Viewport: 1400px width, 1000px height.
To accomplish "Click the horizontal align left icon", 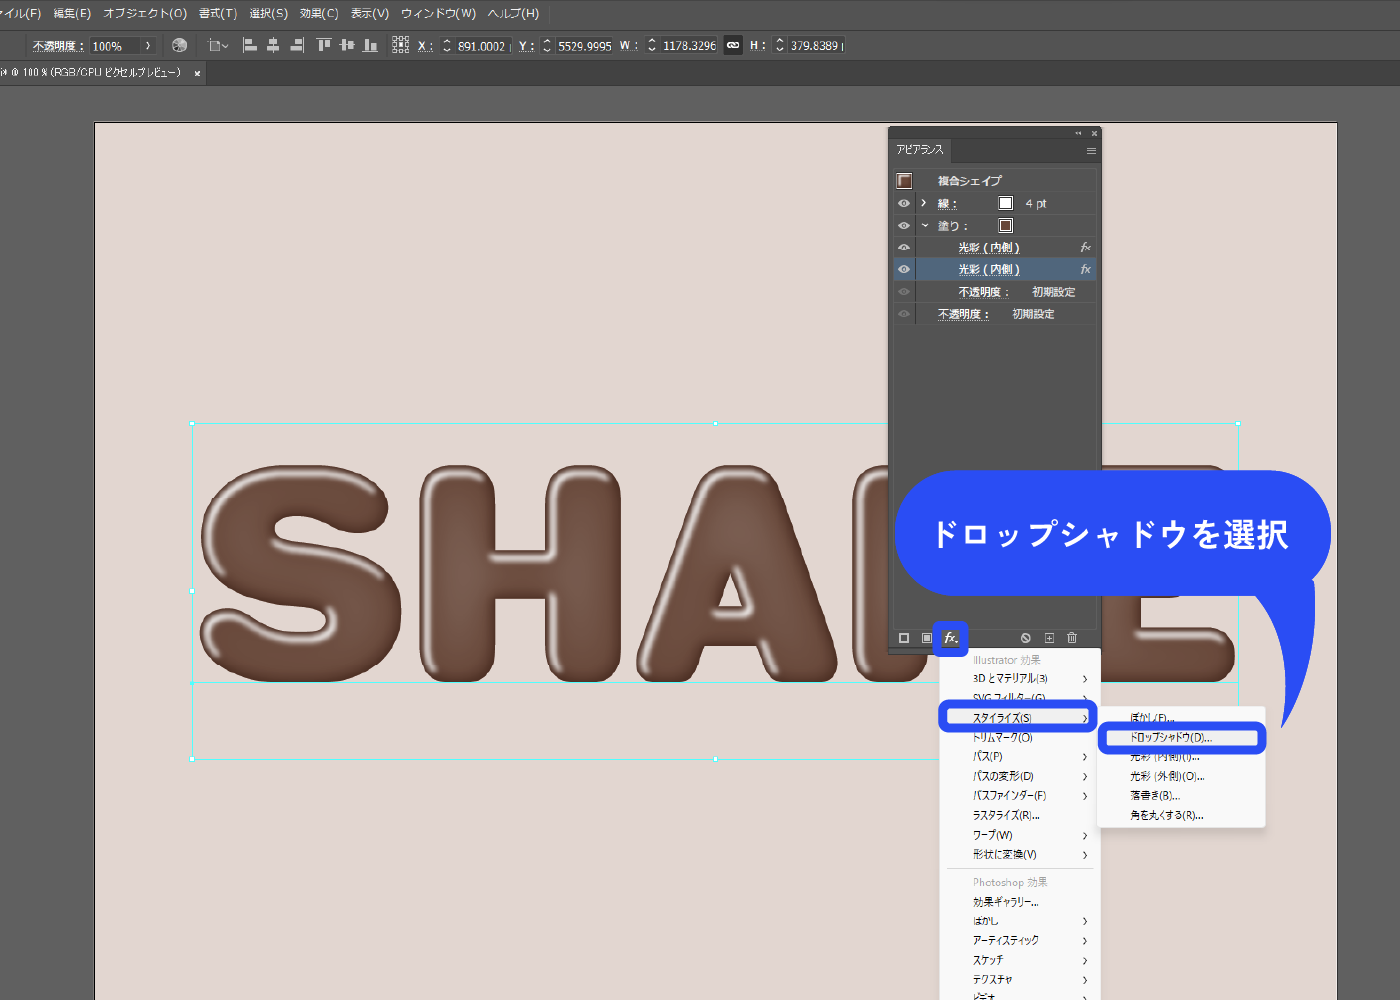I will [250, 45].
